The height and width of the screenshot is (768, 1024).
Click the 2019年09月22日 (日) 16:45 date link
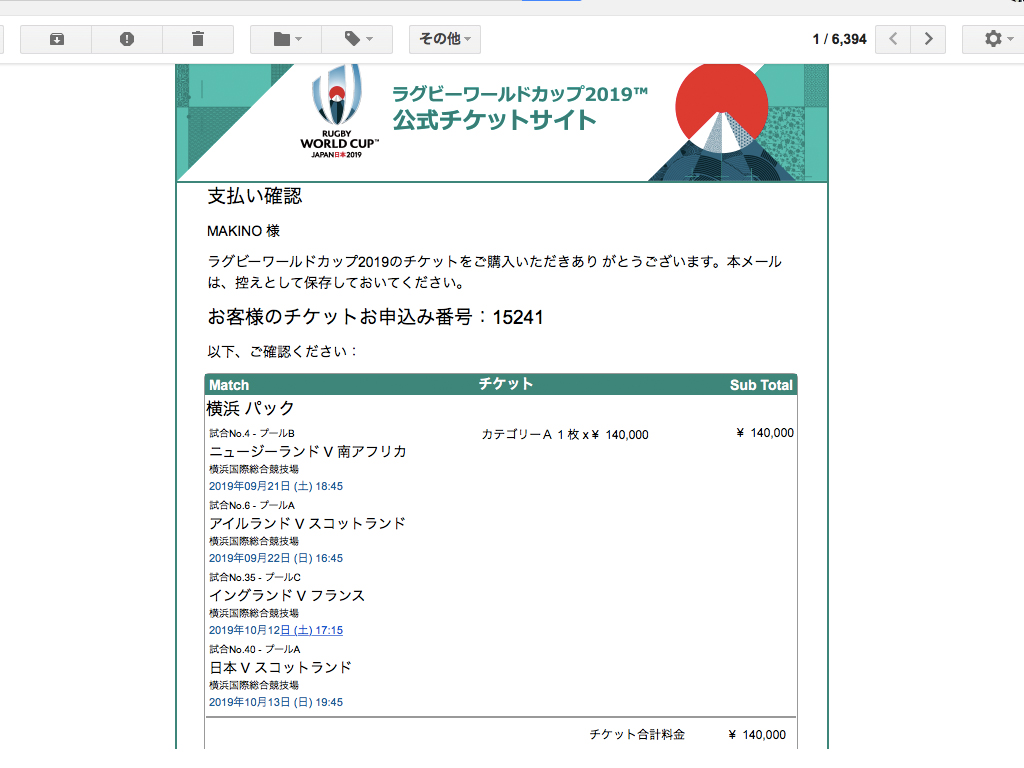[x=276, y=558]
